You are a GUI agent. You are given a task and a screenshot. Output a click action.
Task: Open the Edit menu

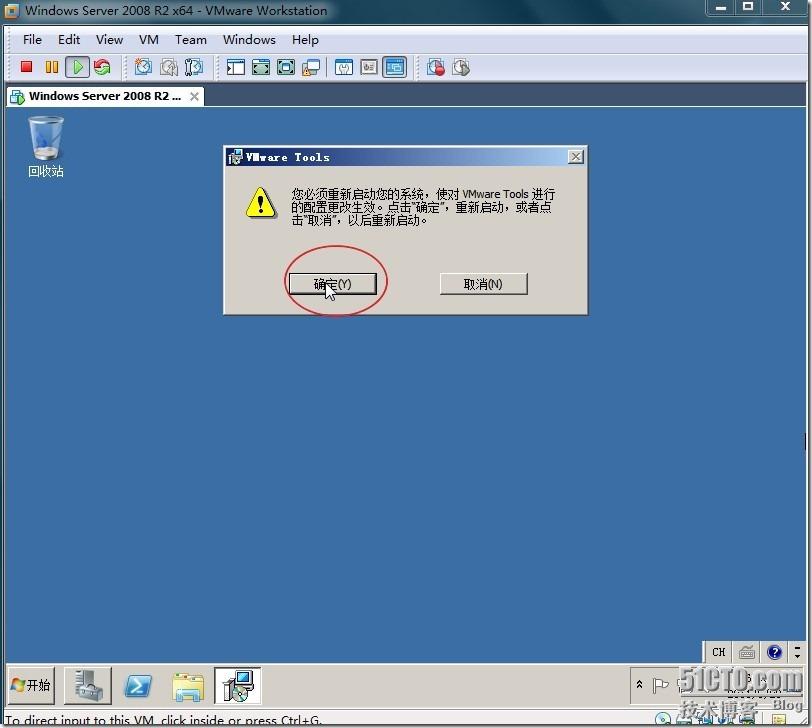click(69, 40)
